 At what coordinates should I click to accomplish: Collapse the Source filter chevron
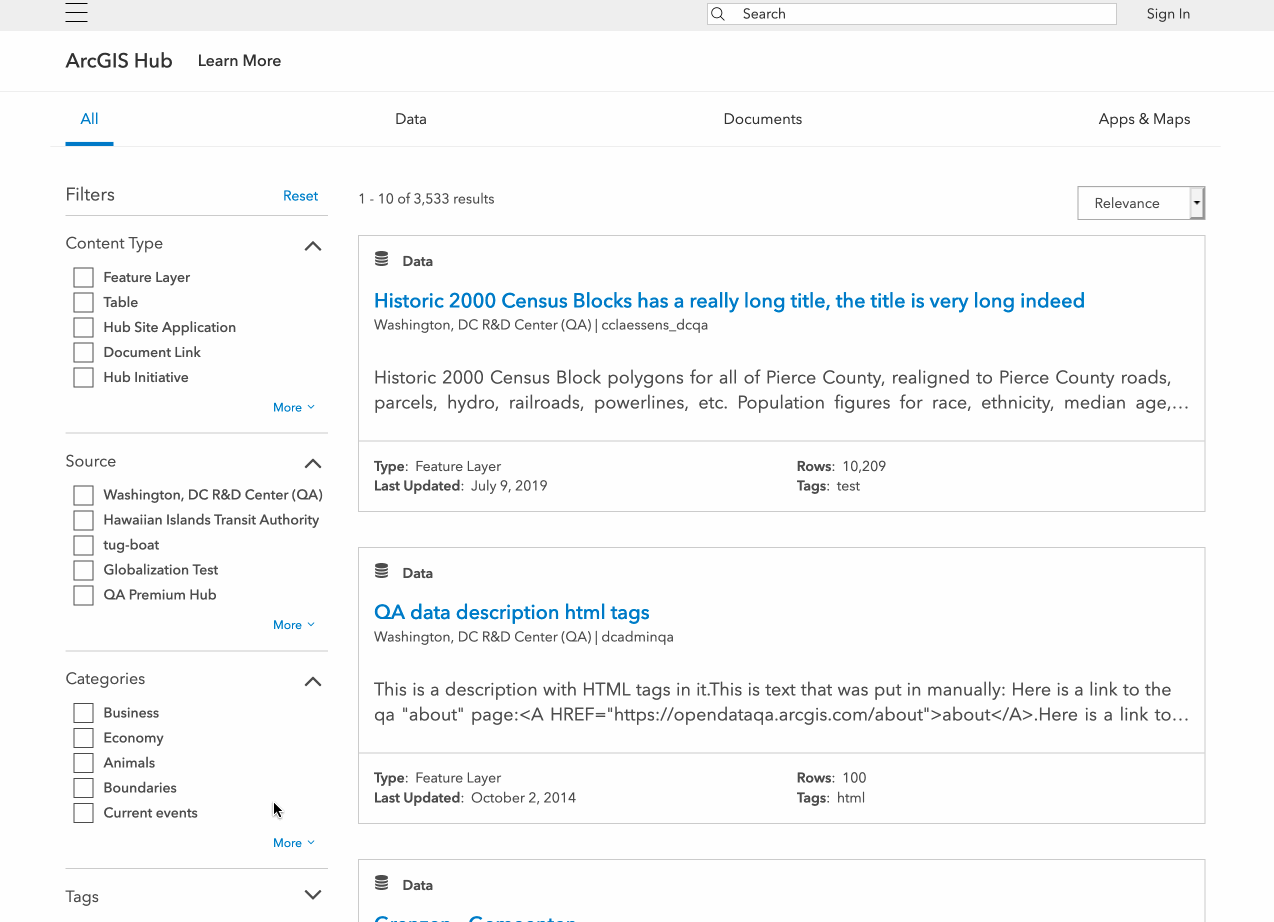pyautogui.click(x=313, y=463)
